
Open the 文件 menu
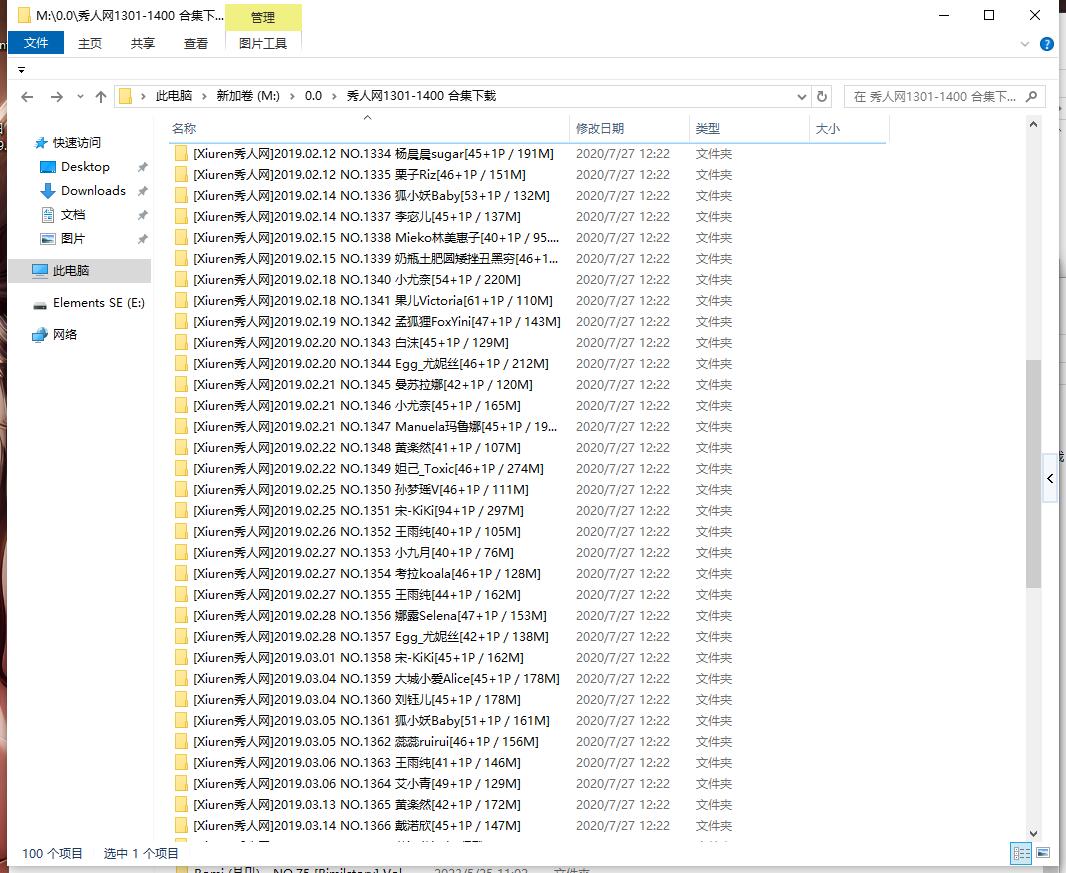tap(36, 43)
